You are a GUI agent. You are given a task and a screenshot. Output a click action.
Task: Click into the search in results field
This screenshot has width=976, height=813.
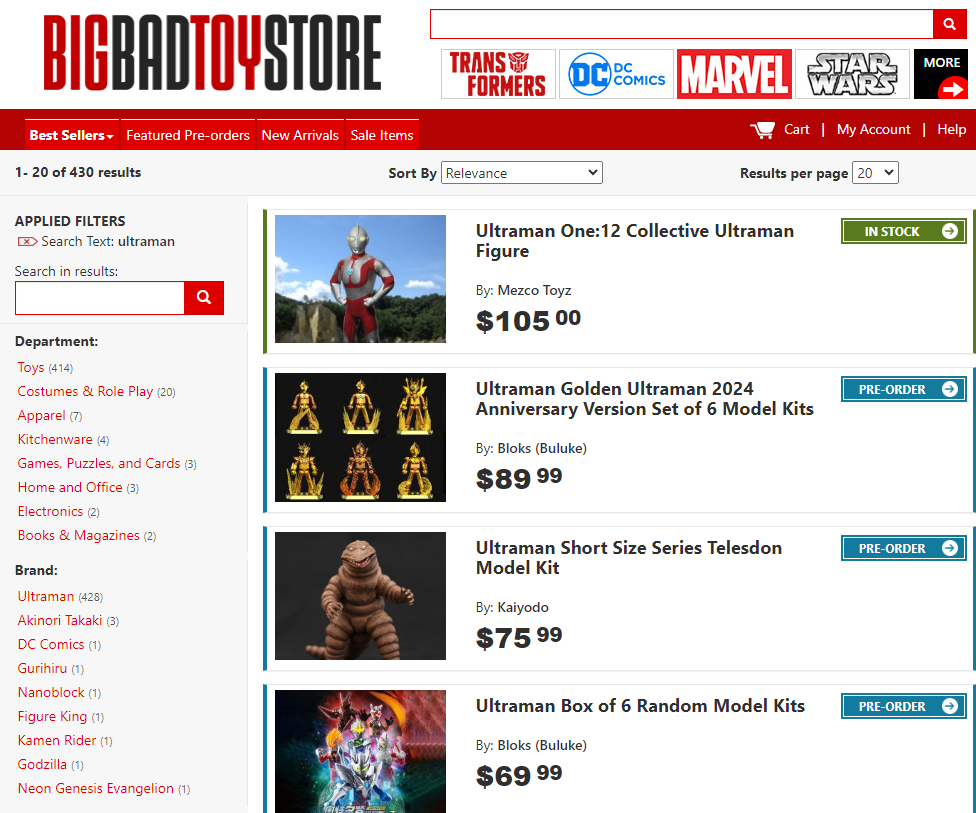pos(100,298)
